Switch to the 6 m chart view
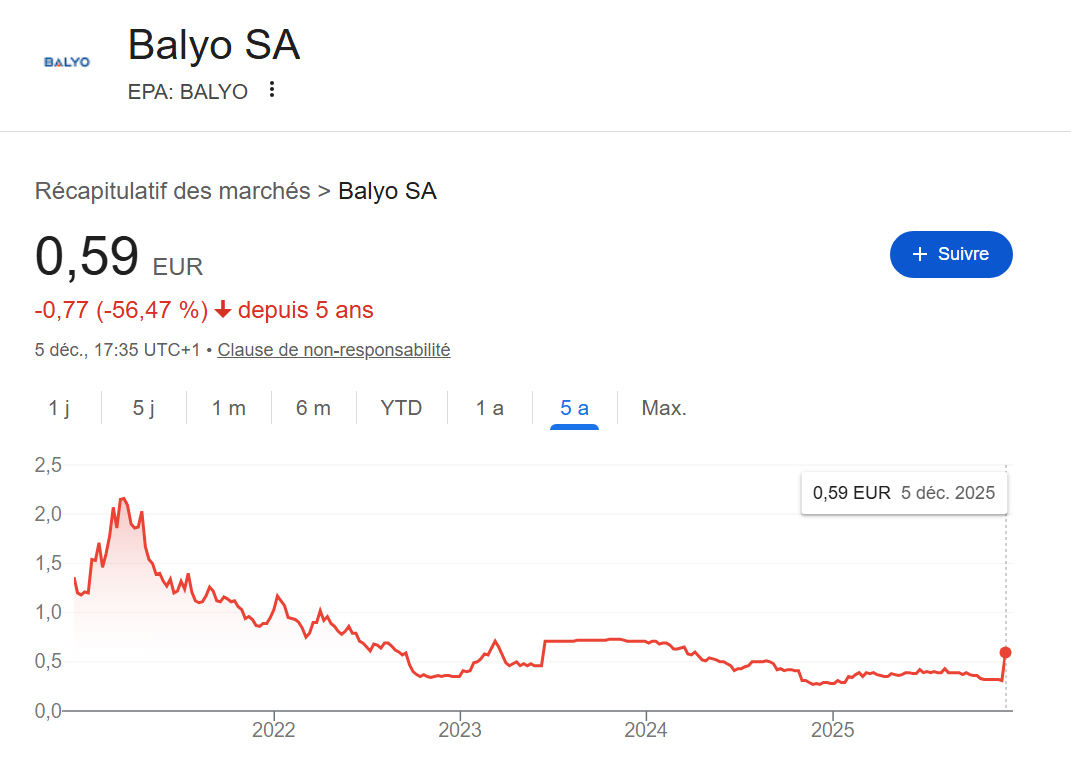The height and width of the screenshot is (759, 1071). click(x=314, y=407)
